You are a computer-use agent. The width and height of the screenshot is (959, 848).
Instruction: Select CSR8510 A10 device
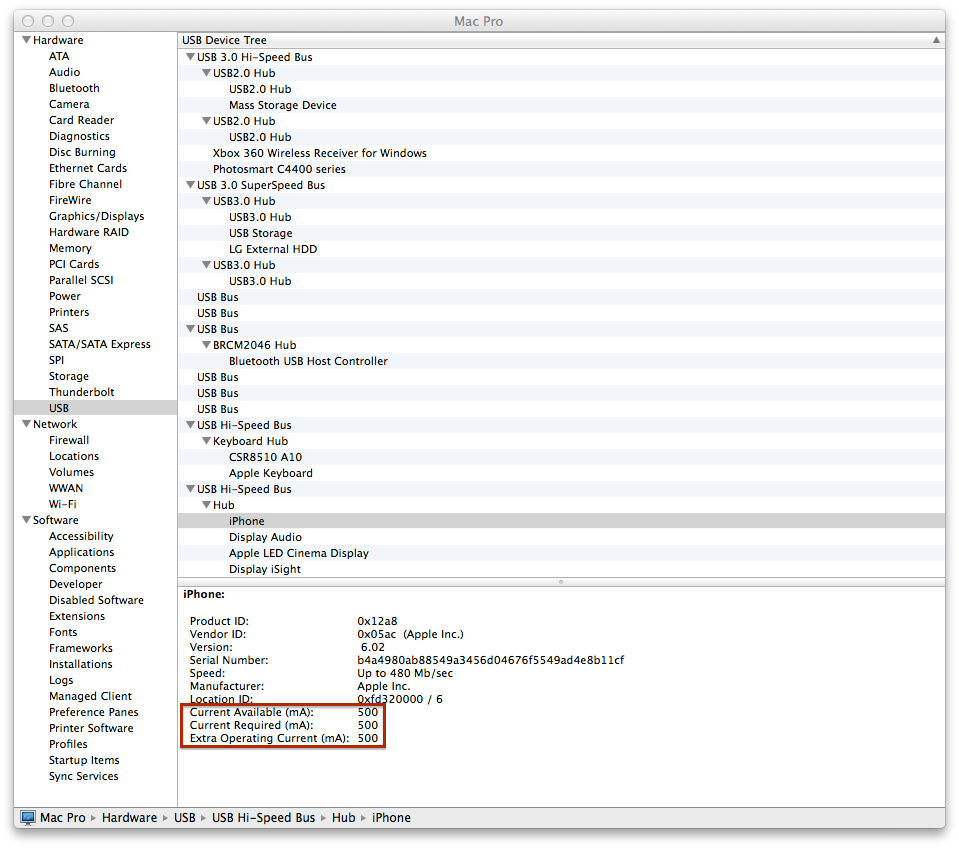265,457
